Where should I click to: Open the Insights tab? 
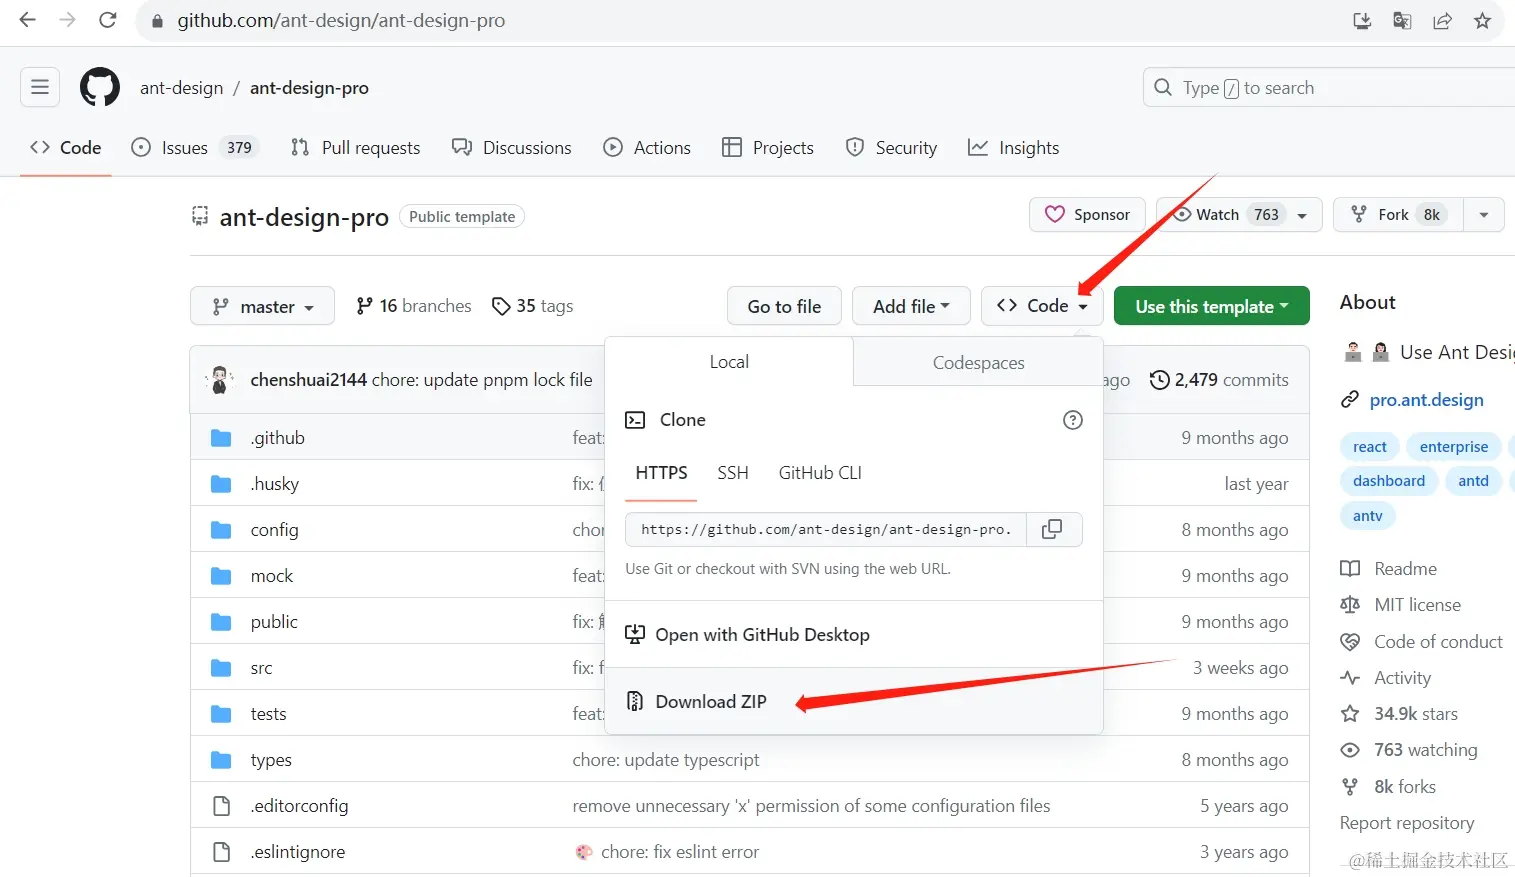pos(1013,148)
